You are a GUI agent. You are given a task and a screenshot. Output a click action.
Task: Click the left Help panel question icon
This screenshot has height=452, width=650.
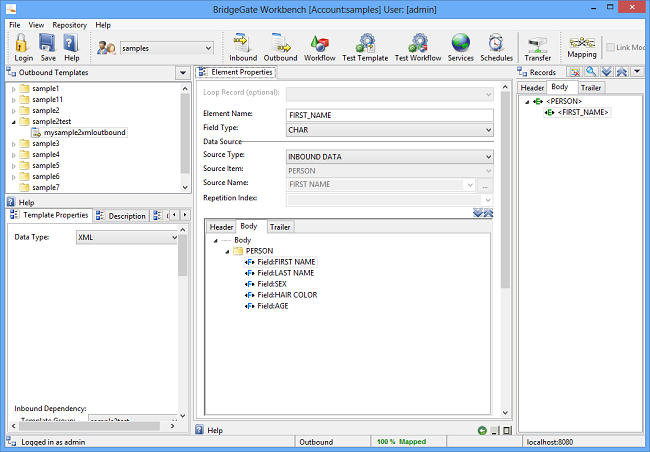tap(11, 202)
